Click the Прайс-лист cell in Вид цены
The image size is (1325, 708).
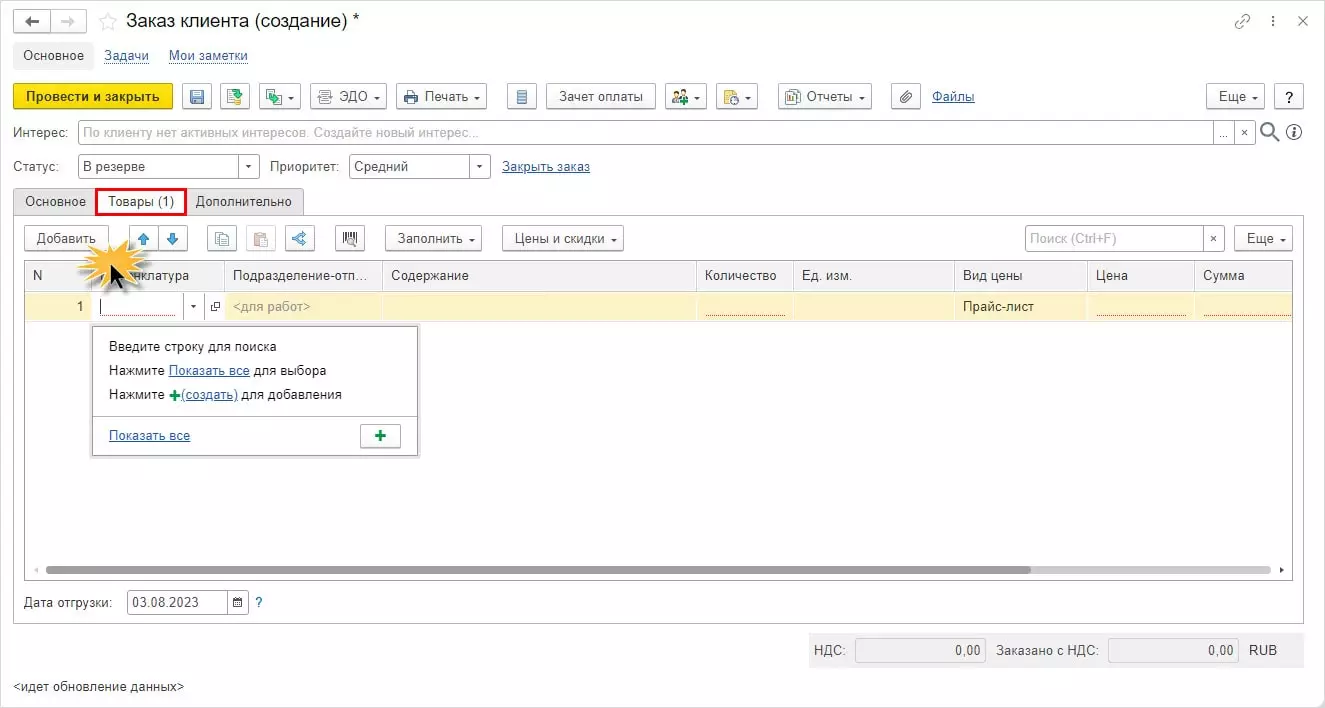[1021, 307]
